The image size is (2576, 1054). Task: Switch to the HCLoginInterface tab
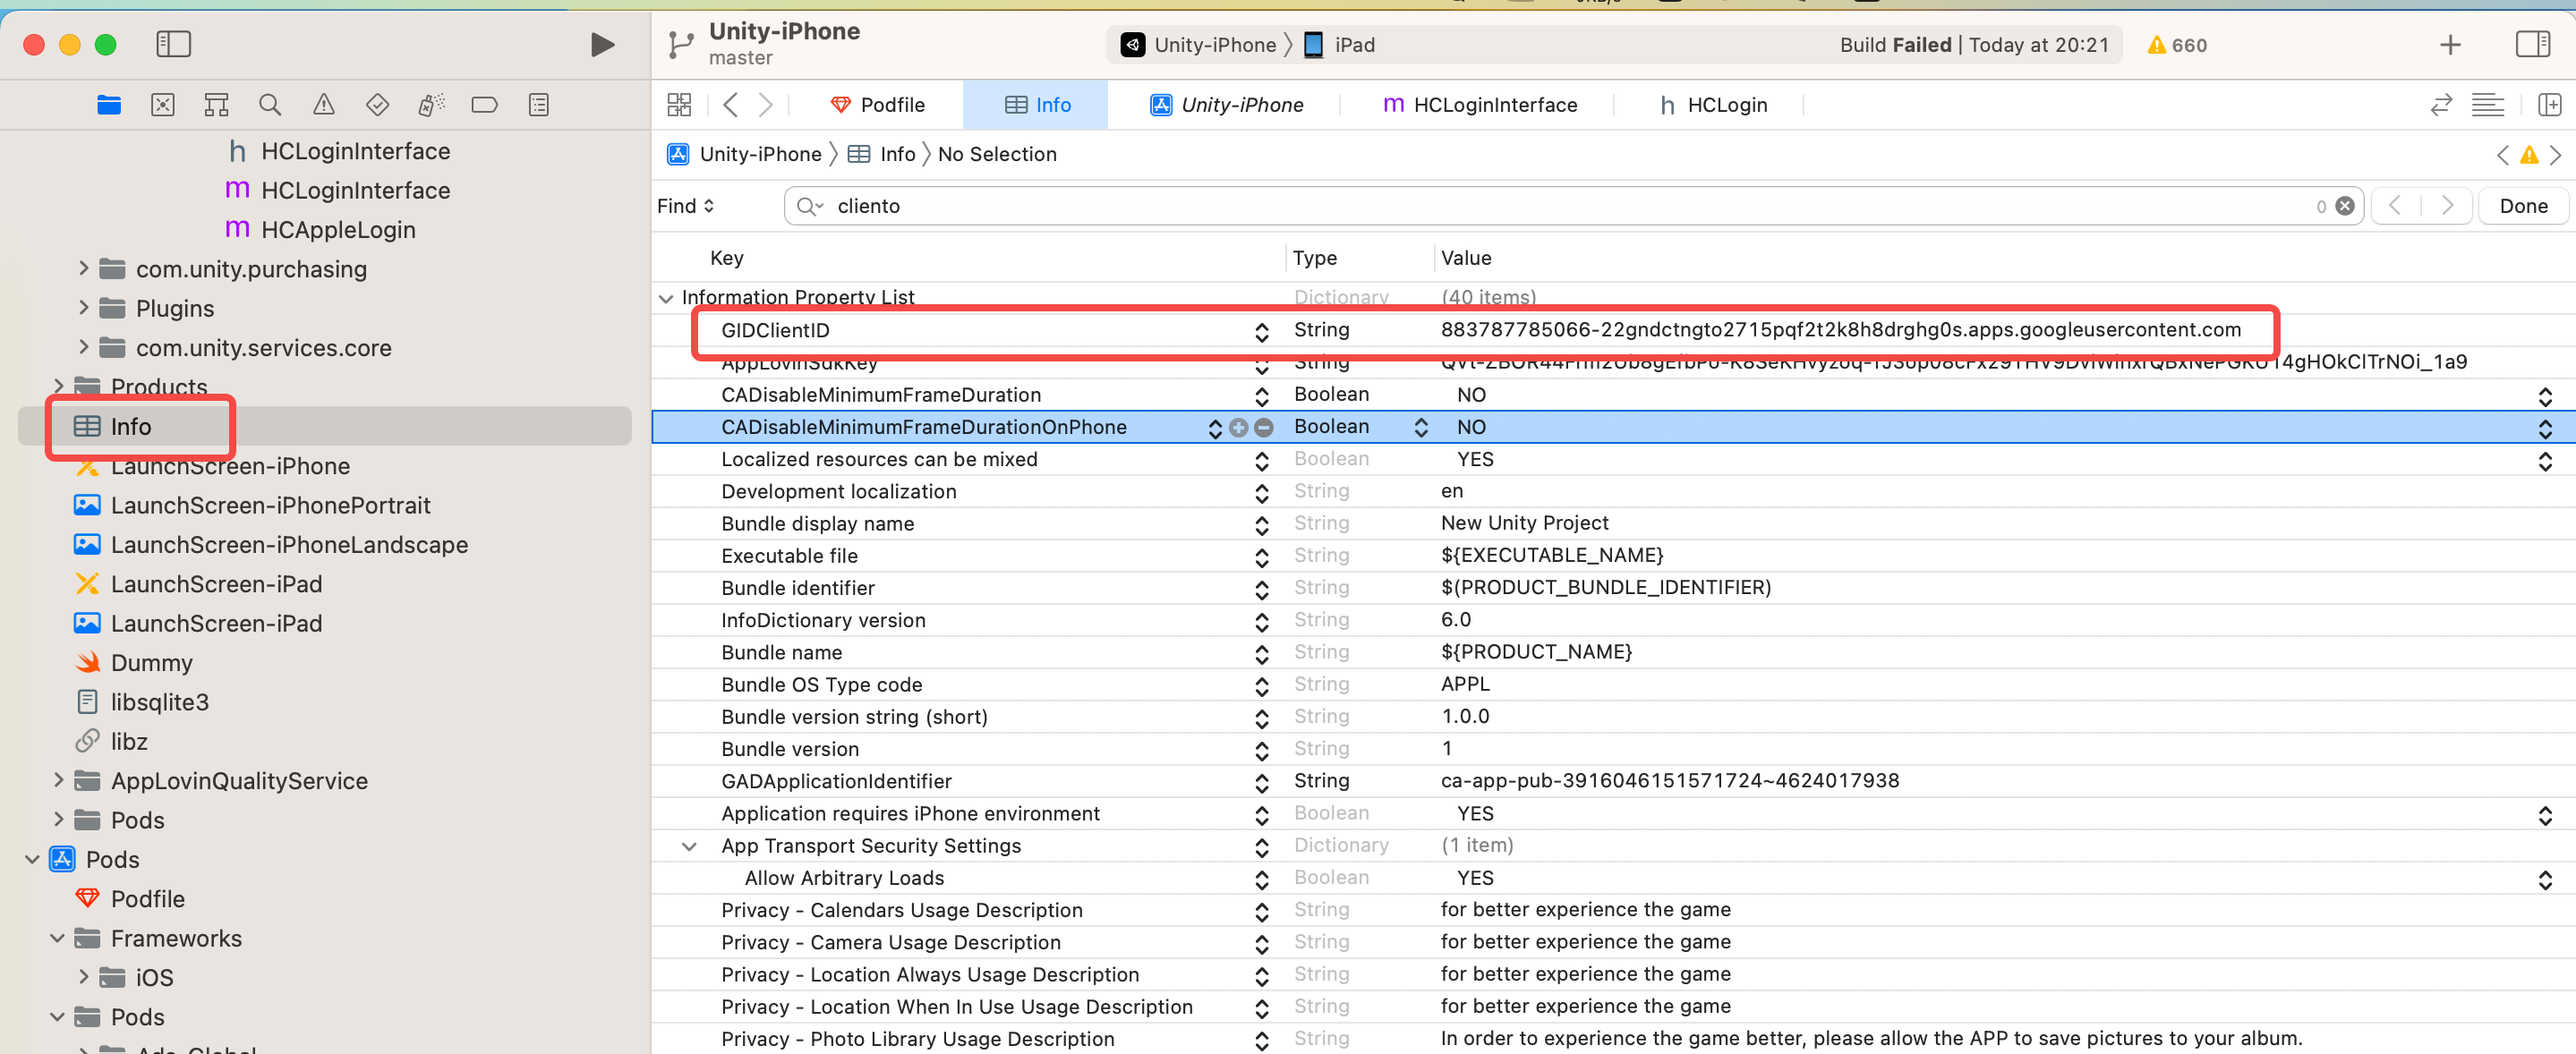(x=1480, y=105)
